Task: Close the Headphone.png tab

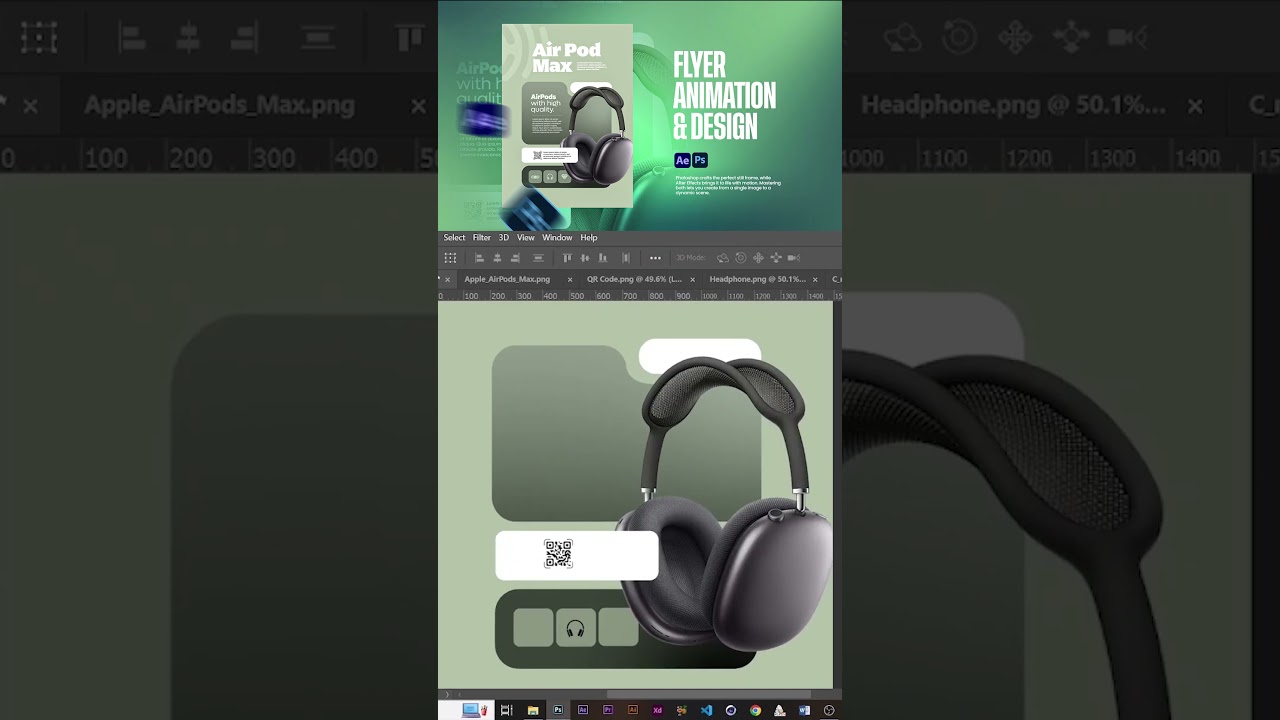Action: pyautogui.click(x=815, y=280)
